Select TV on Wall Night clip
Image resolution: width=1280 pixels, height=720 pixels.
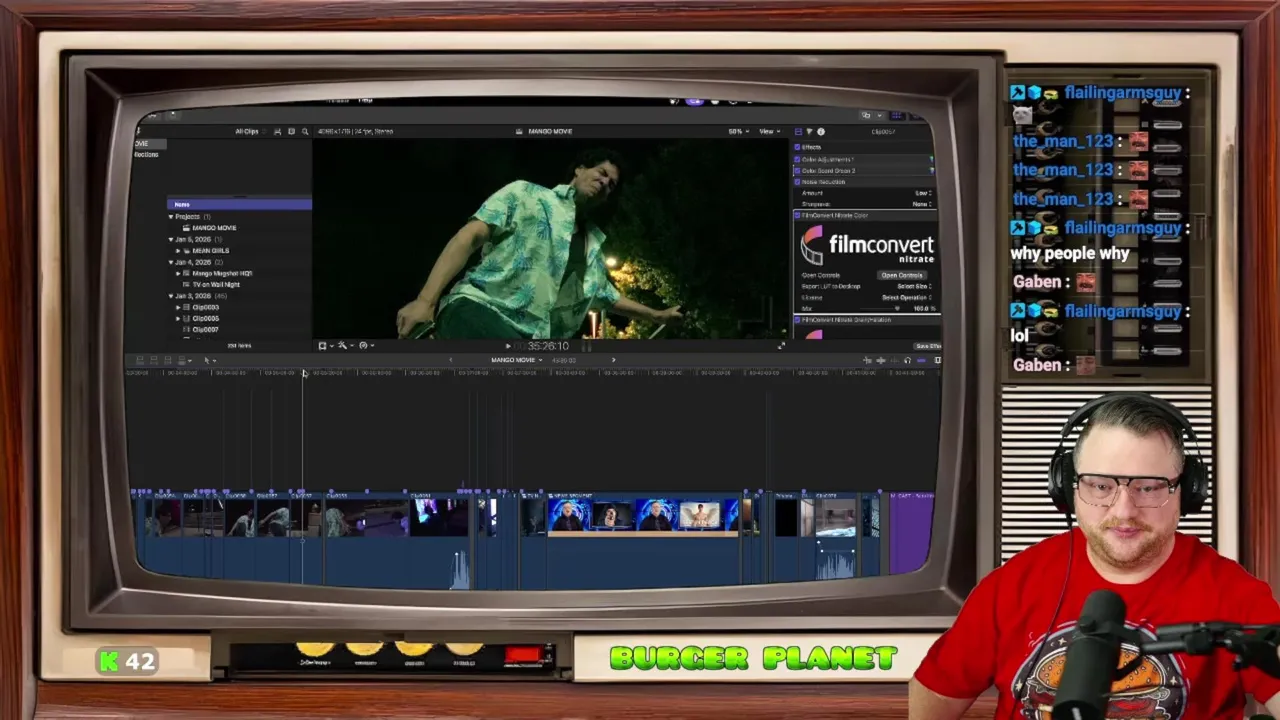click(216, 284)
